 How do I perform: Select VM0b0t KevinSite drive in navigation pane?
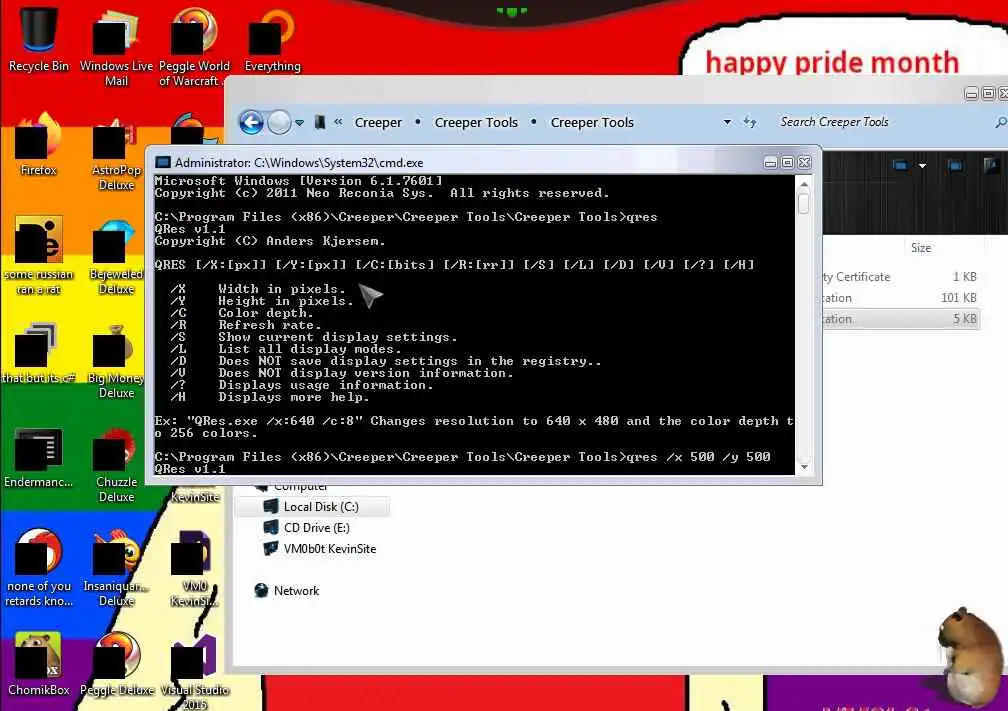point(320,549)
